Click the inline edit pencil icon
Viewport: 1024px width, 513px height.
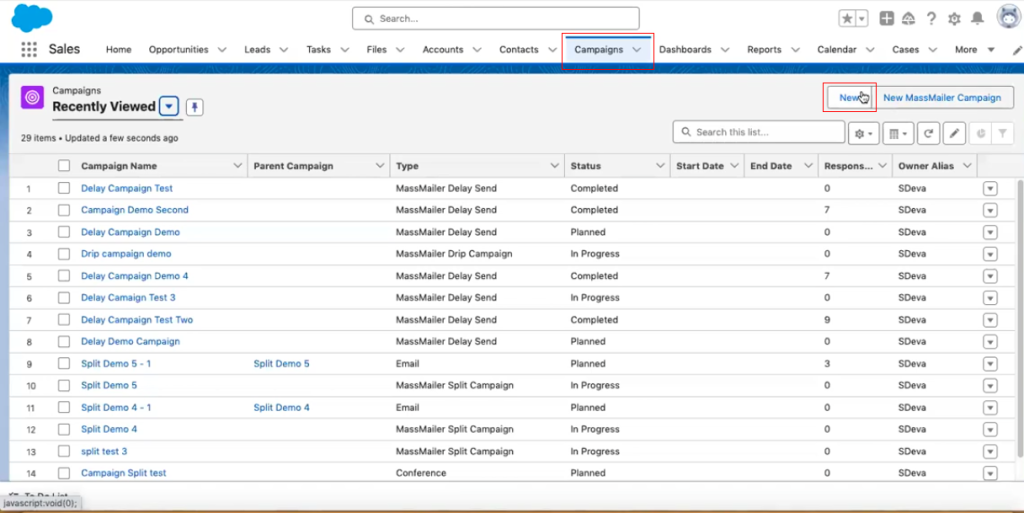pyautogui.click(x=954, y=133)
